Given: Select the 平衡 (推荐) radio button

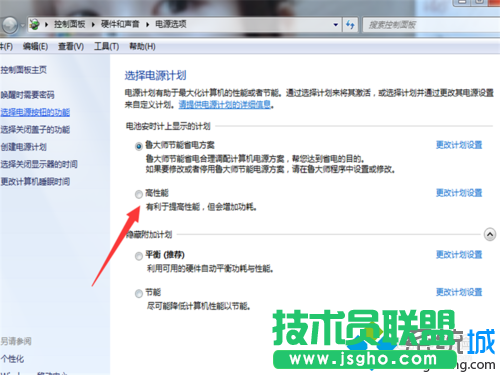Looking at the screenshot, I should click(139, 256).
